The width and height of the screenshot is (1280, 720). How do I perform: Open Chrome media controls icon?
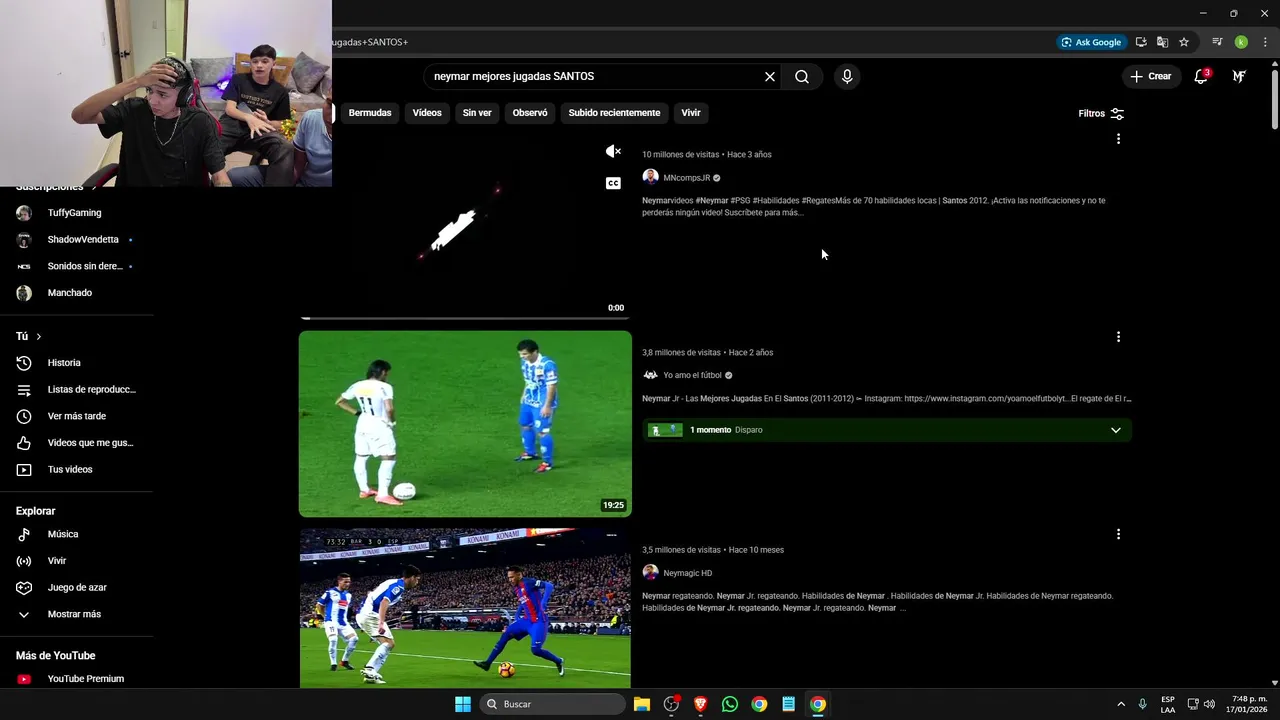pos(1217,42)
